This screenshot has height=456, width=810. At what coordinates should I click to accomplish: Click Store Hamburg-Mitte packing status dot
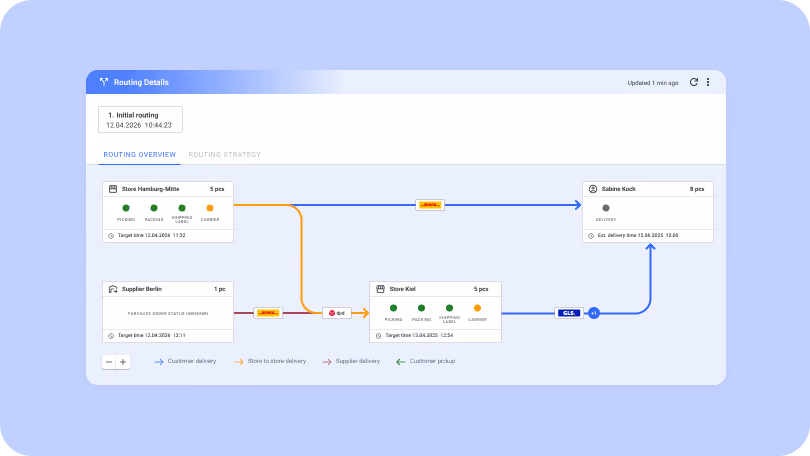(x=154, y=208)
